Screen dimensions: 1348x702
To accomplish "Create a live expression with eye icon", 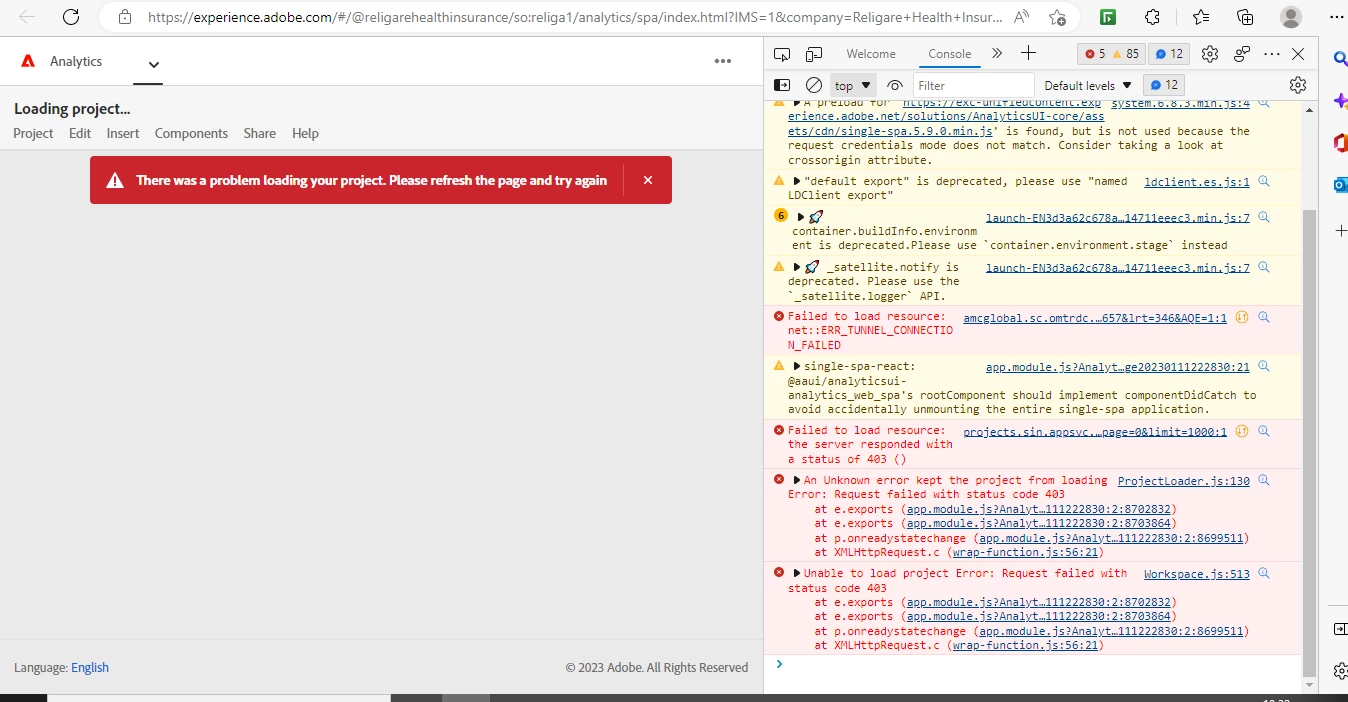I will (x=895, y=85).
